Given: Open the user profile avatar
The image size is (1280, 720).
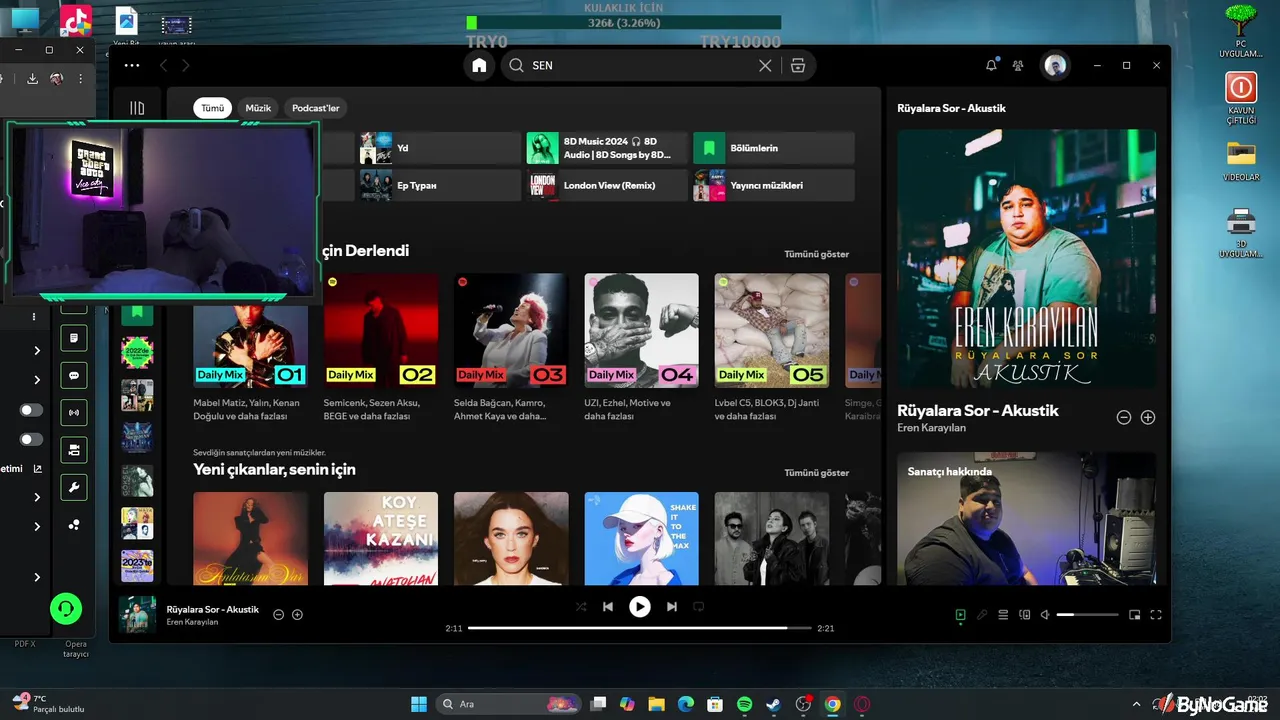Looking at the screenshot, I should click(1054, 65).
